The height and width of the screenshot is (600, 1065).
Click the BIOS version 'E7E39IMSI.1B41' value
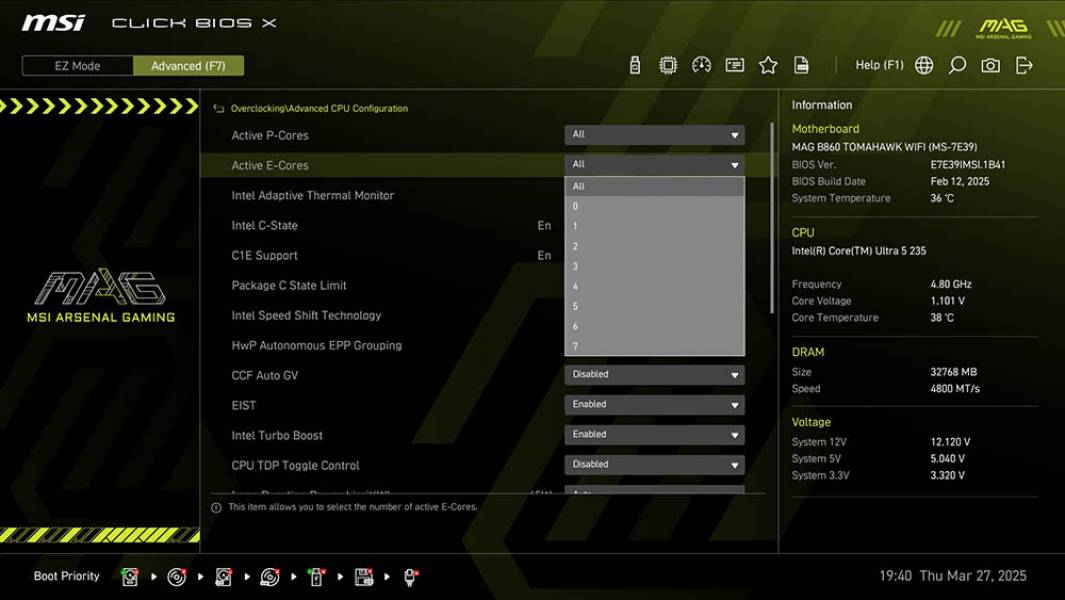[968, 164]
